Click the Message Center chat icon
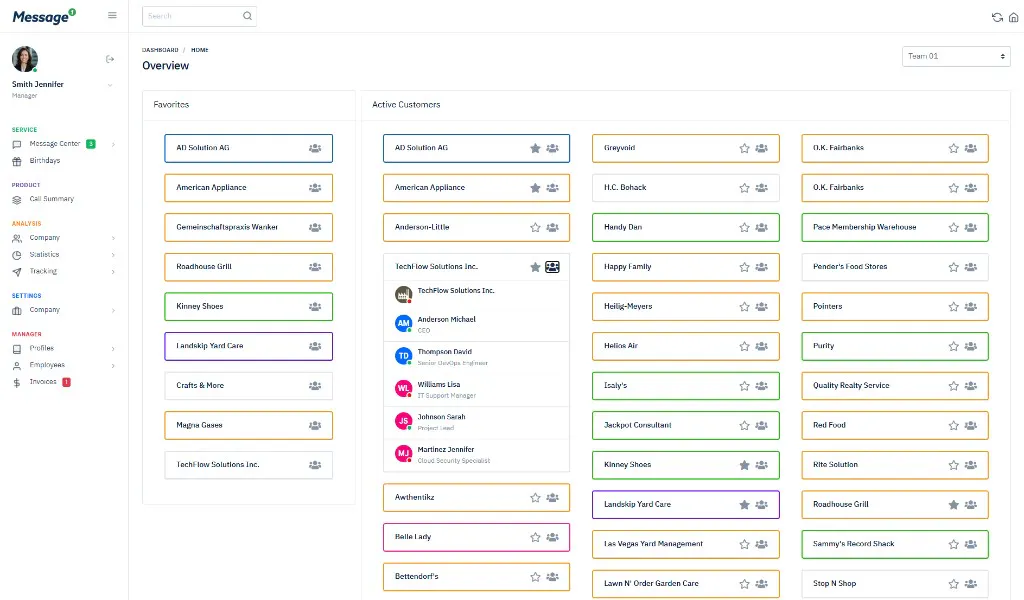1024x600 pixels. (17, 144)
